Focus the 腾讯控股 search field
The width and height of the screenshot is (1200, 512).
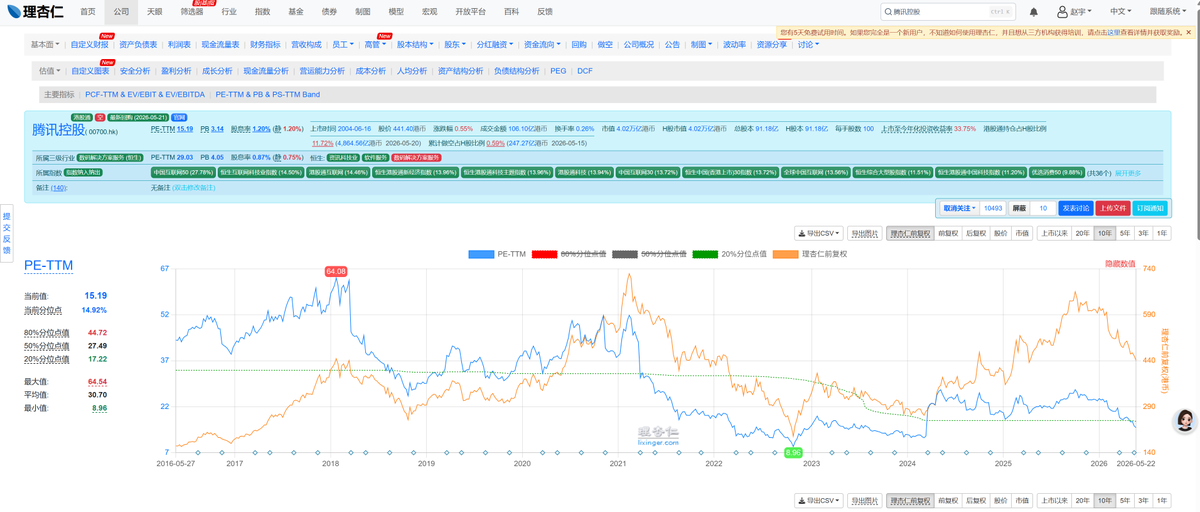point(947,12)
